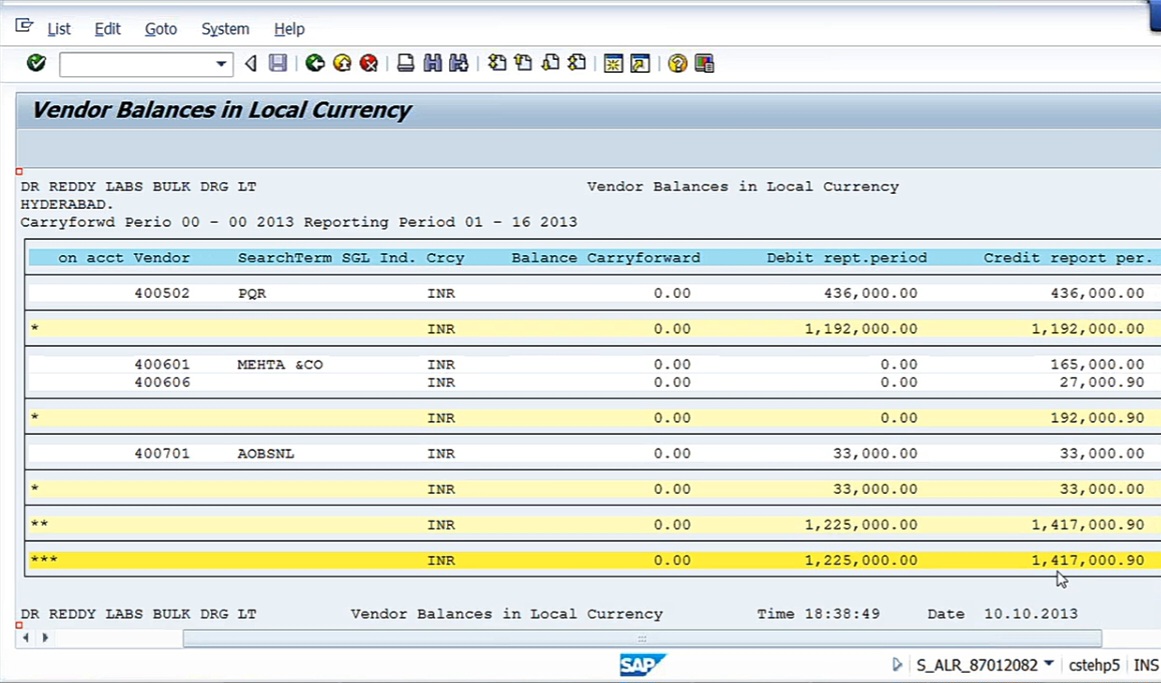The image size is (1161, 683).
Task: Select vendor number 400502
Action: click(162, 293)
